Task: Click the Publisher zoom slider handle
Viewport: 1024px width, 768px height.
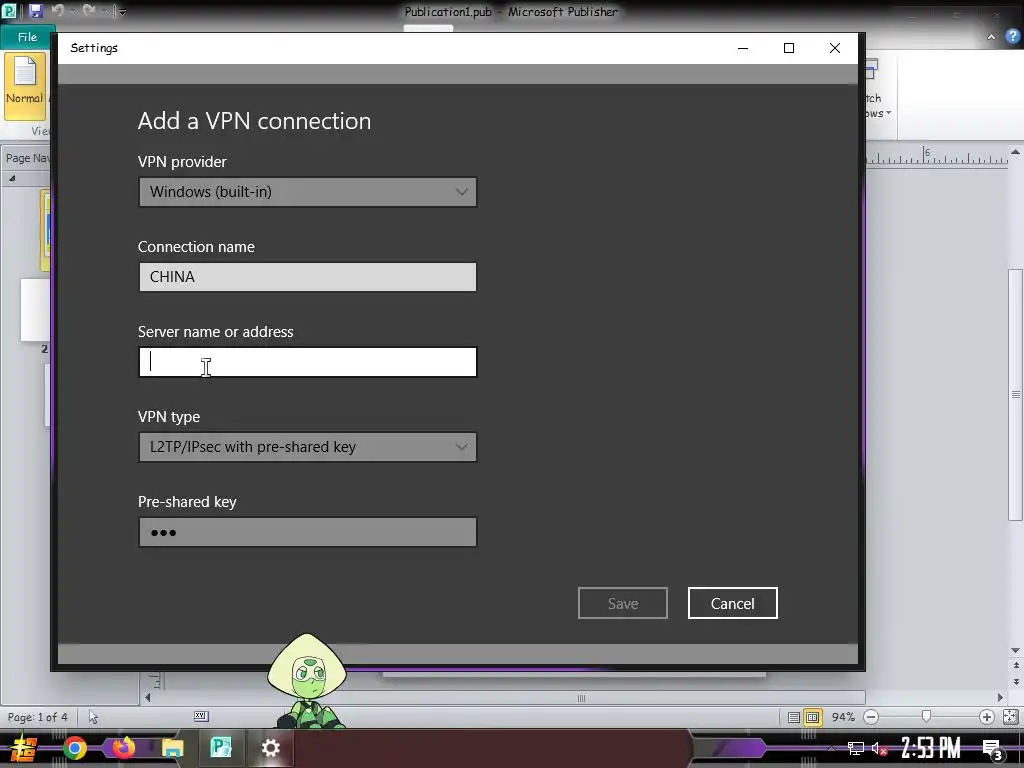Action: click(926, 716)
